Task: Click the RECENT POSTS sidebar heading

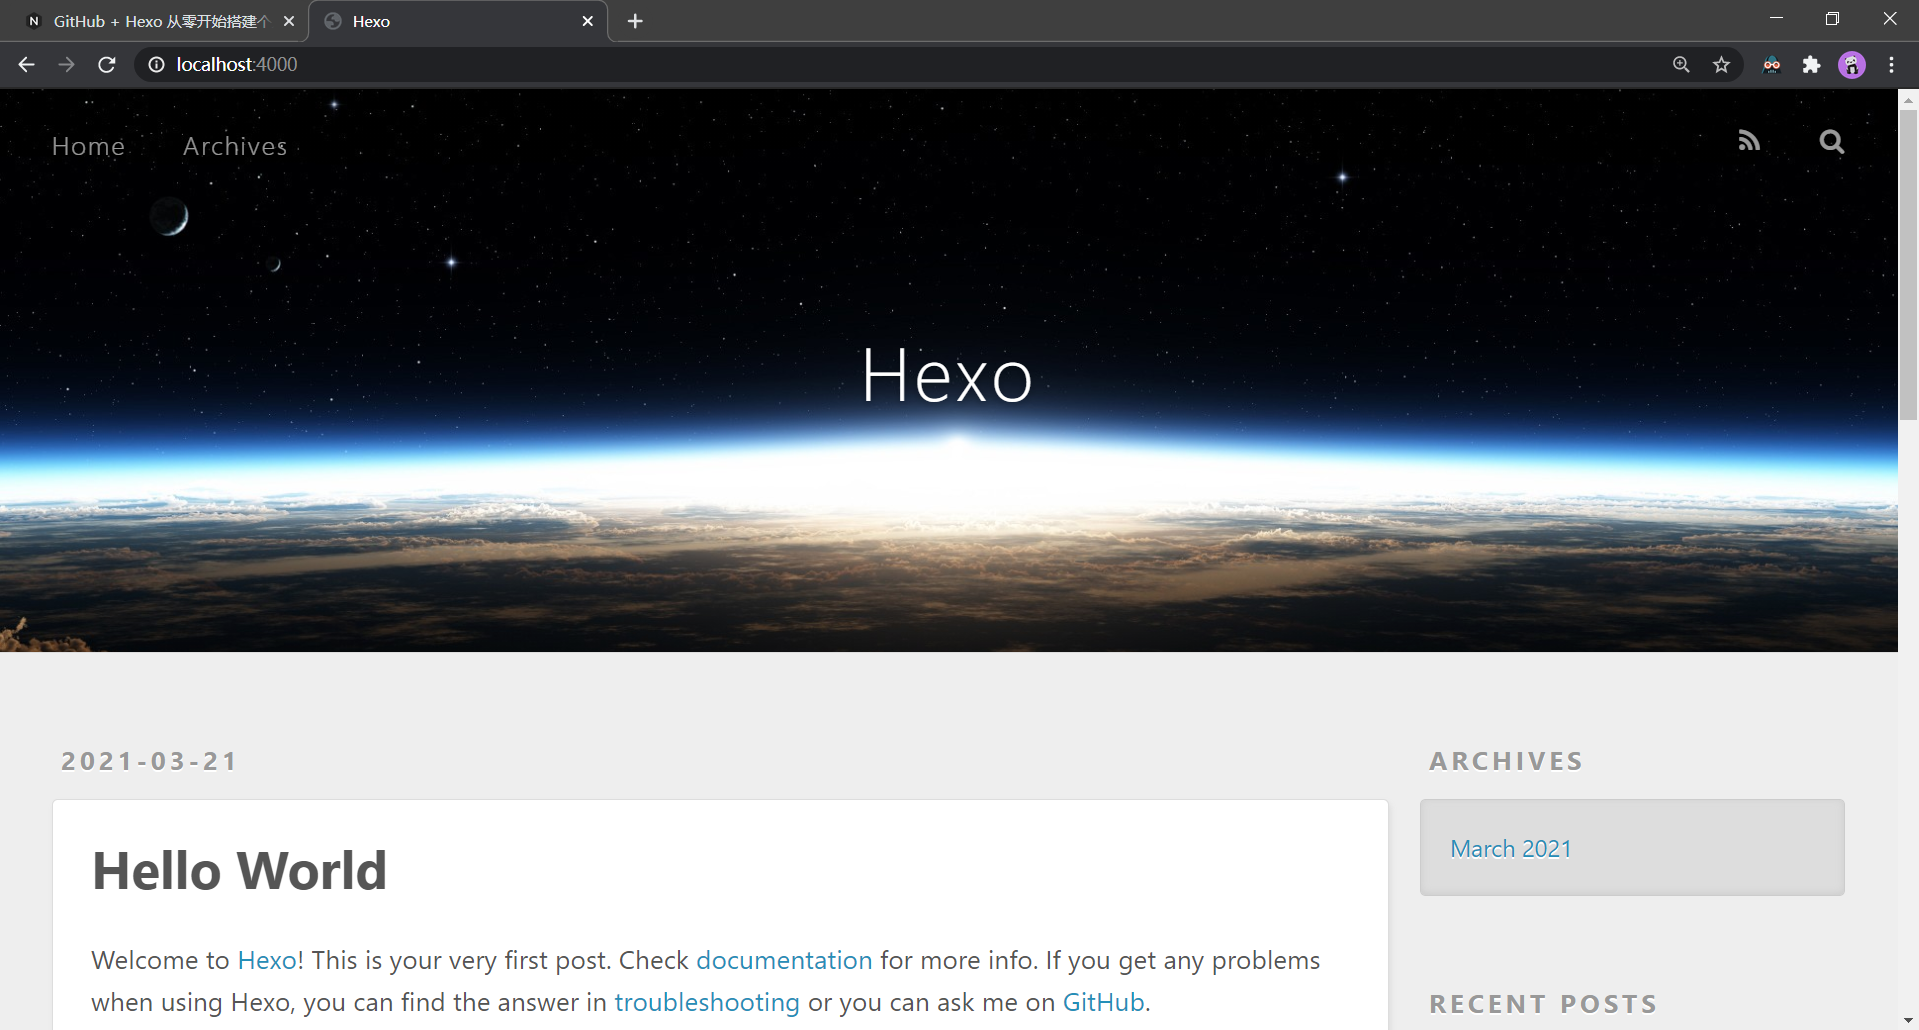Action: (x=1543, y=1004)
